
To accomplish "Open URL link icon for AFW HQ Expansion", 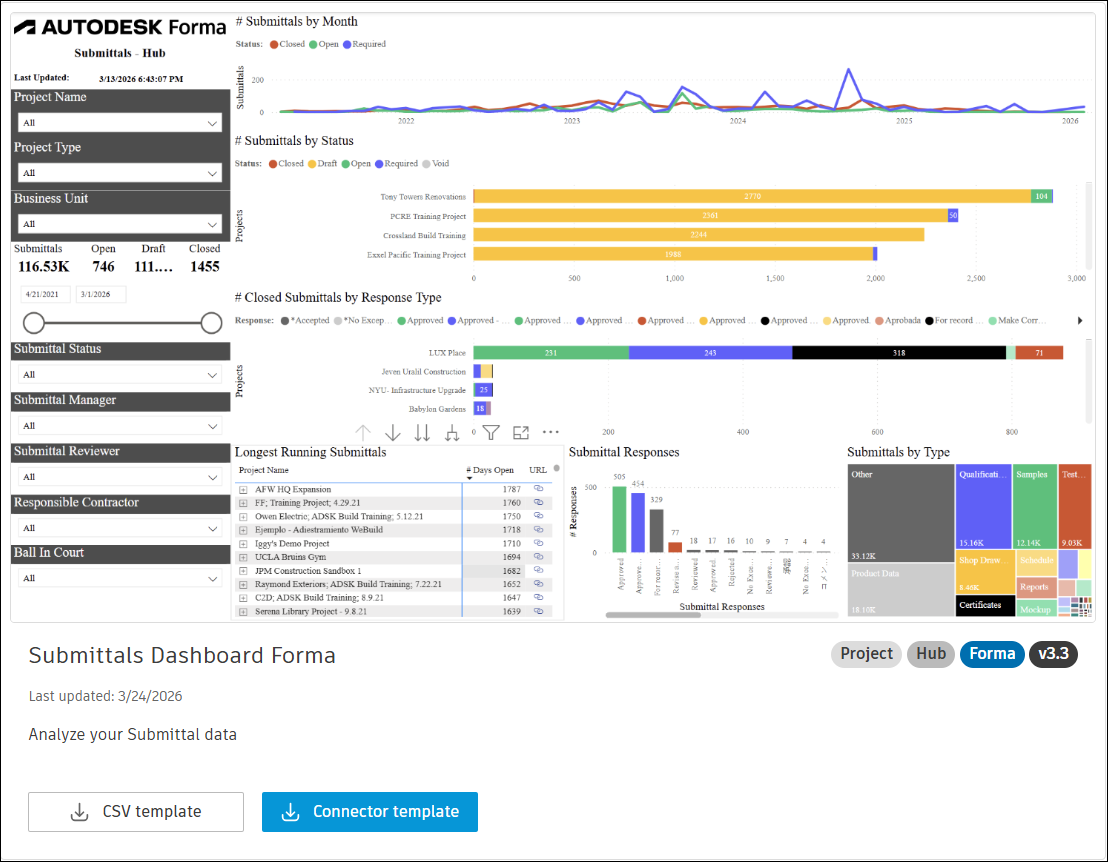I will point(538,489).
